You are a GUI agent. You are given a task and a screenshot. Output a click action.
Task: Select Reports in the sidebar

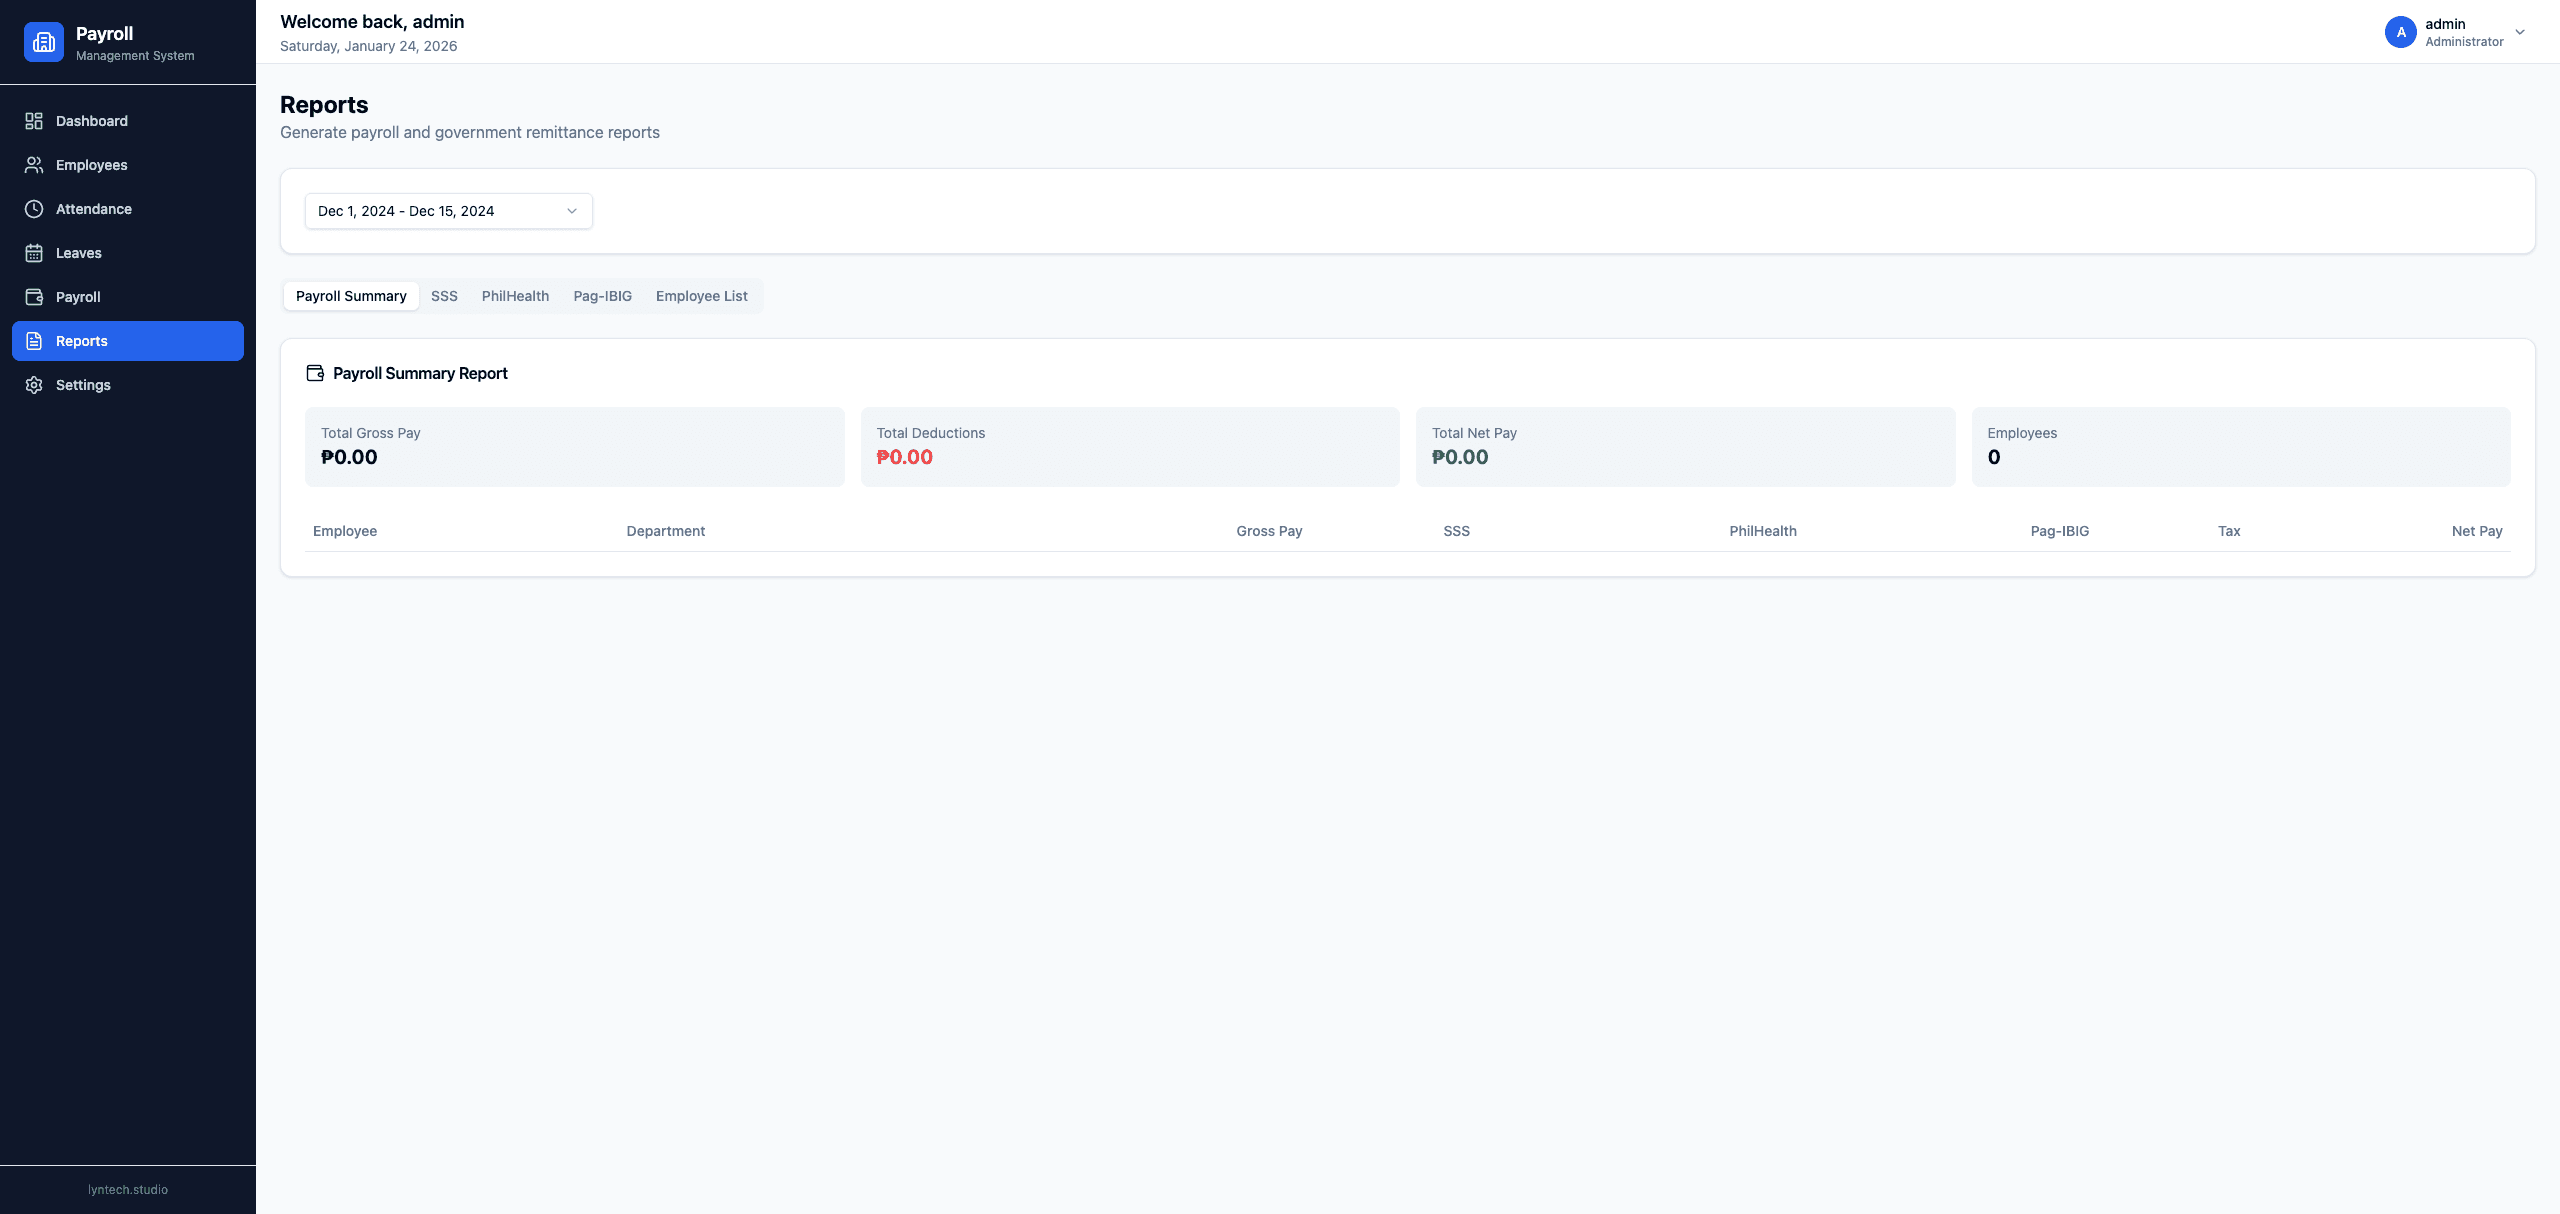pyautogui.click(x=128, y=341)
